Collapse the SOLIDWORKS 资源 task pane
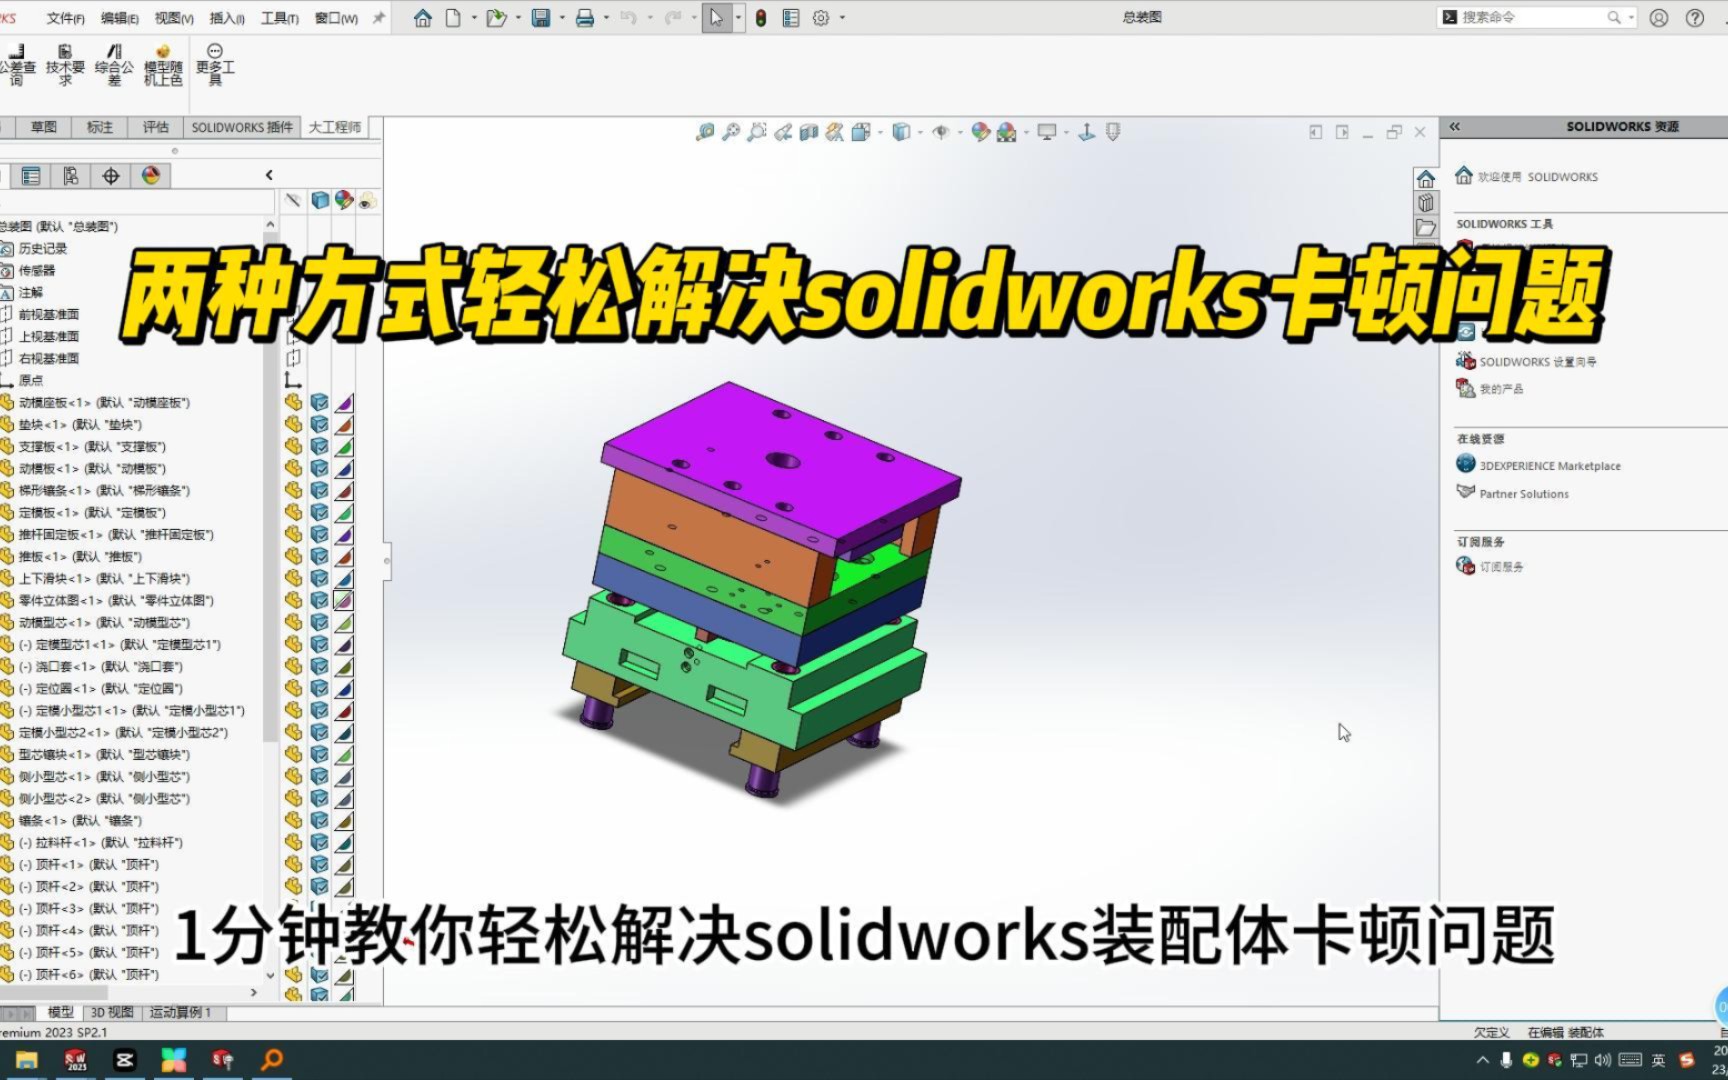This screenshot has height=1080, width=1728. (1455, 127)
